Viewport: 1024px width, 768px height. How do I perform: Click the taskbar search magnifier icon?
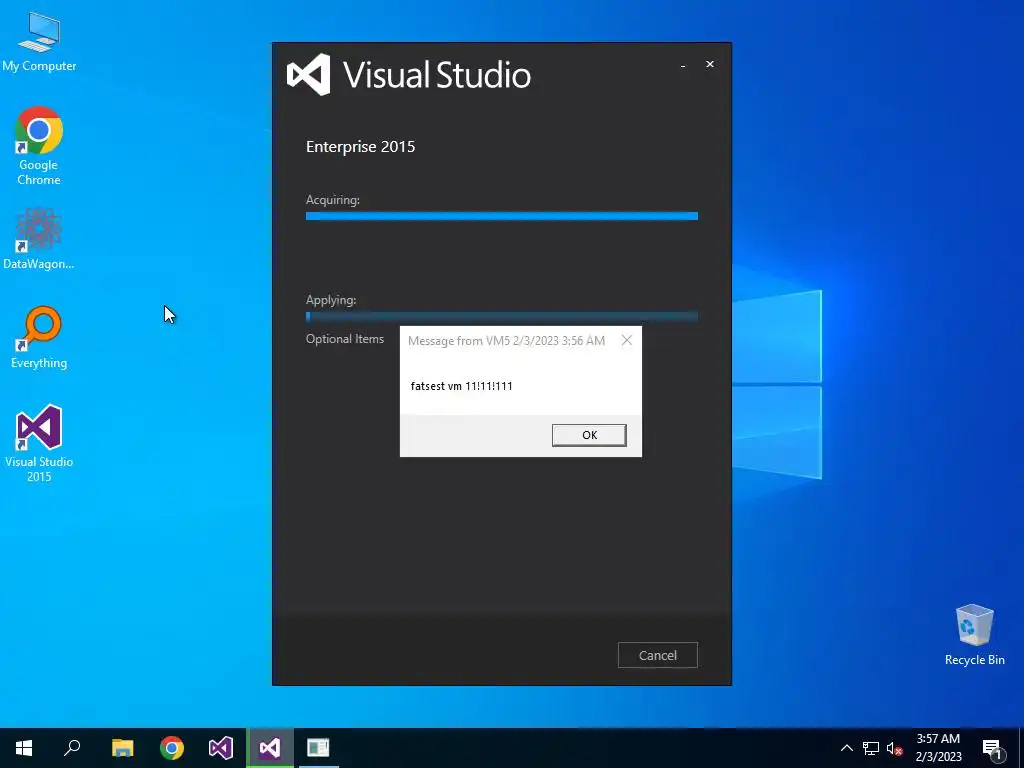pyautogui.click(x=72, y=748)
